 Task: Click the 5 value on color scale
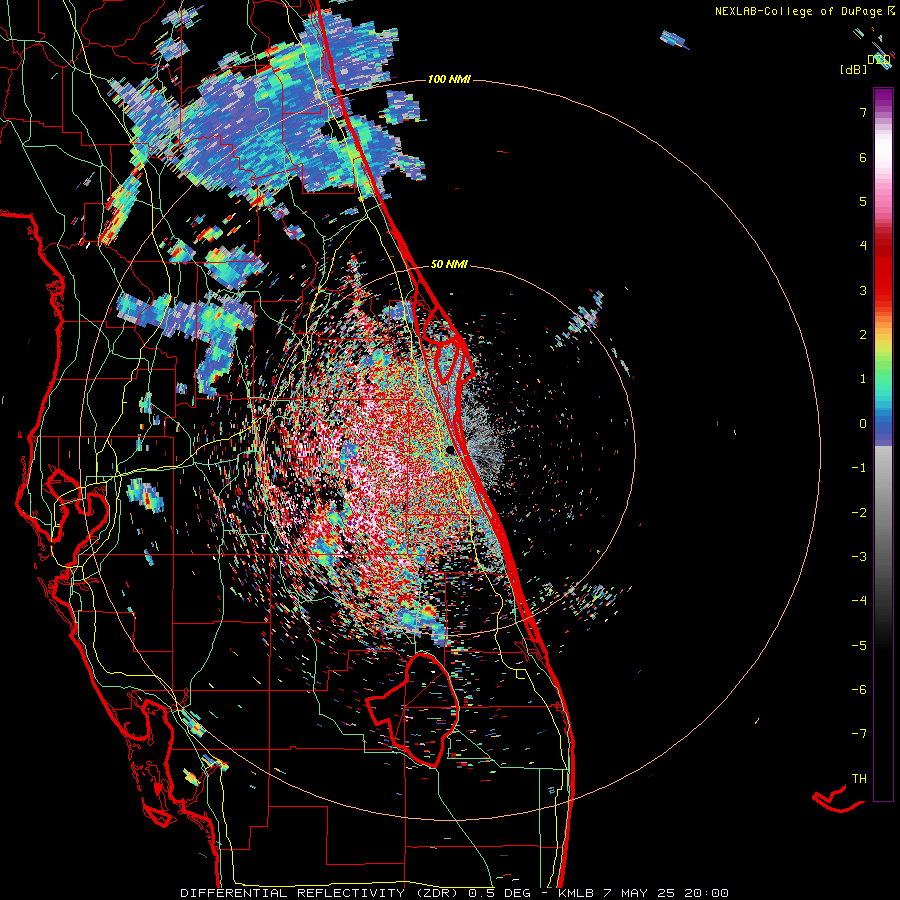tap(863, 201)
